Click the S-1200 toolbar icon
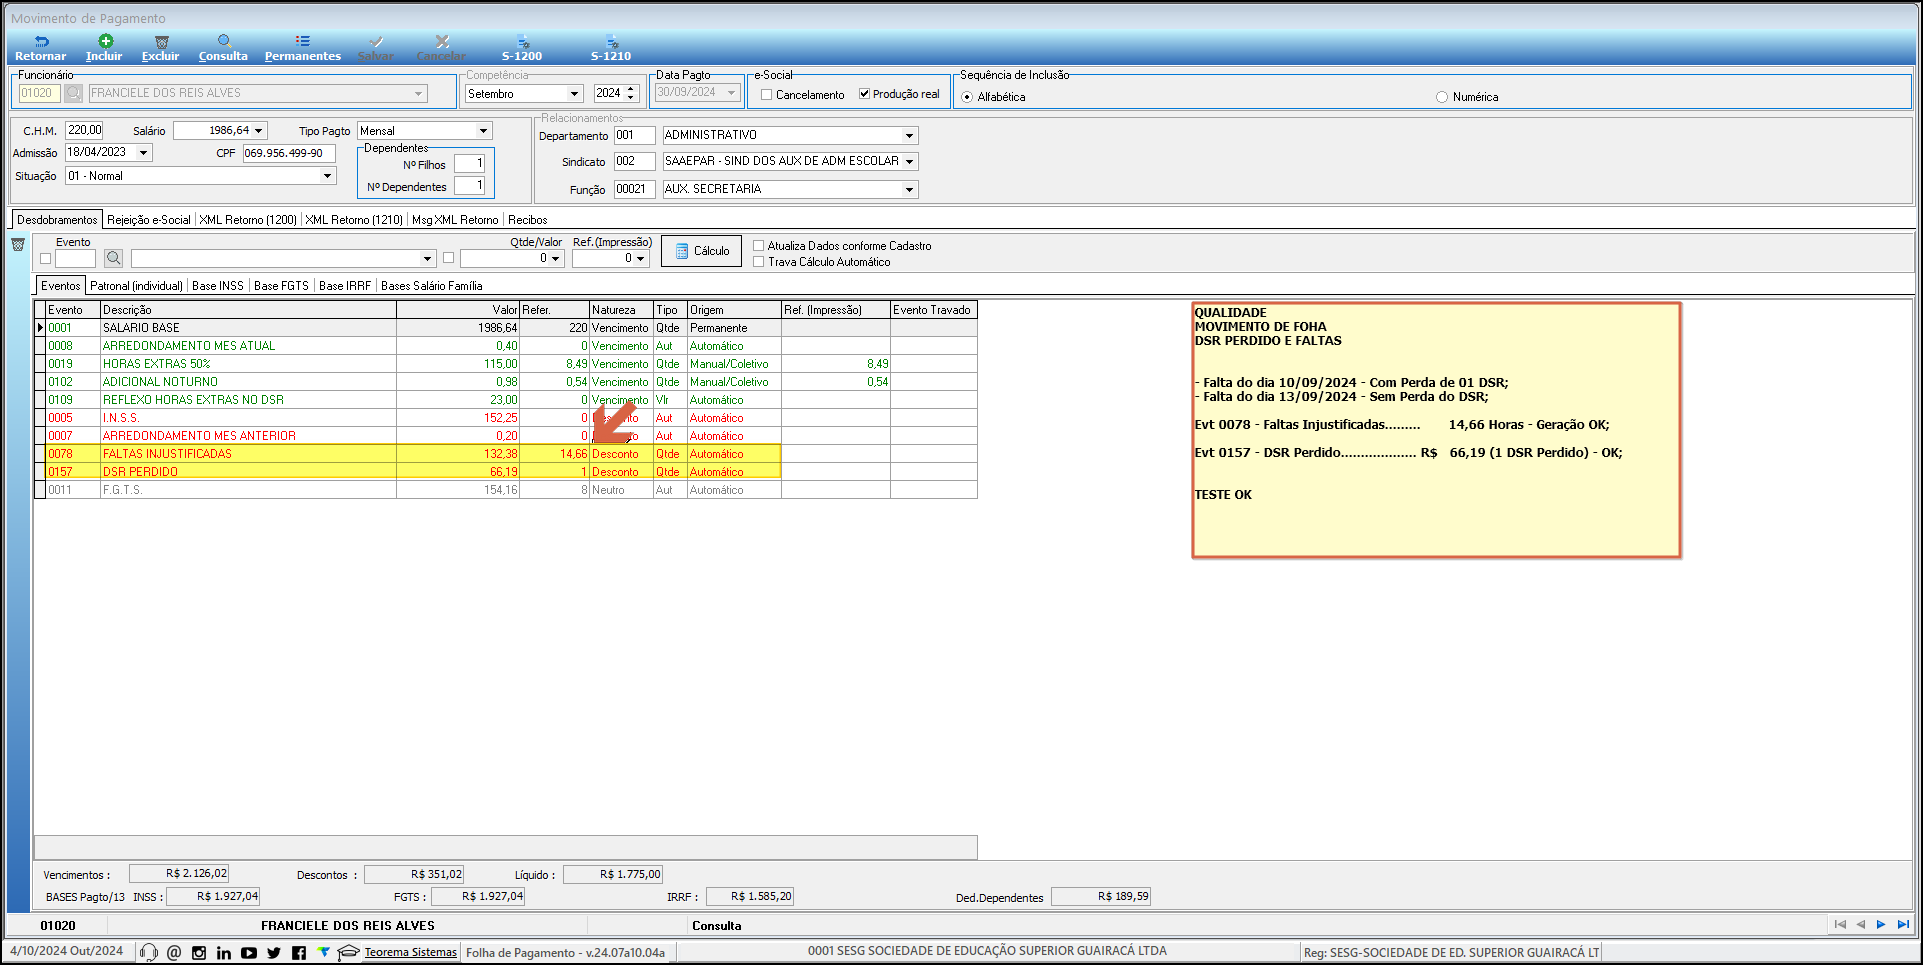This screenshot has width=1923, height=965. (522, 42)
